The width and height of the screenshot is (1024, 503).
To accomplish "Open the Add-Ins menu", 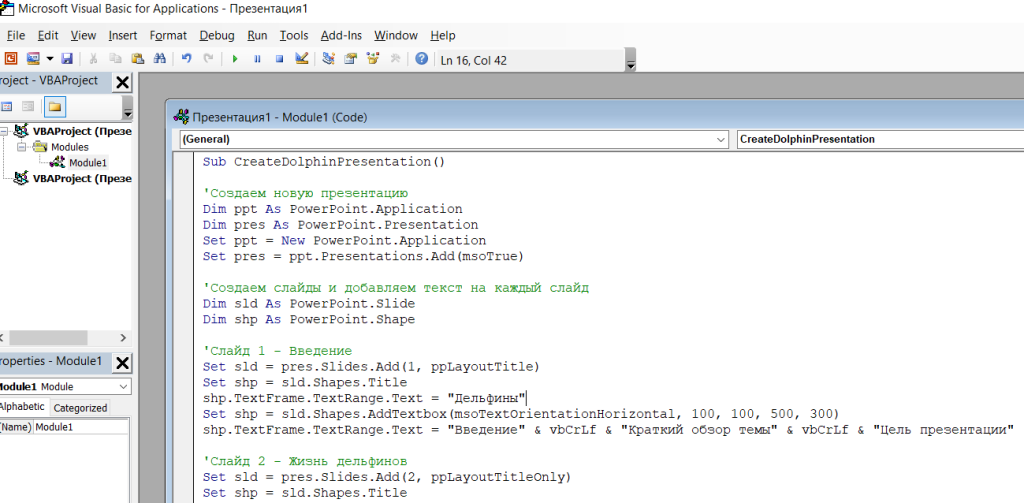I will click(342, 35).
